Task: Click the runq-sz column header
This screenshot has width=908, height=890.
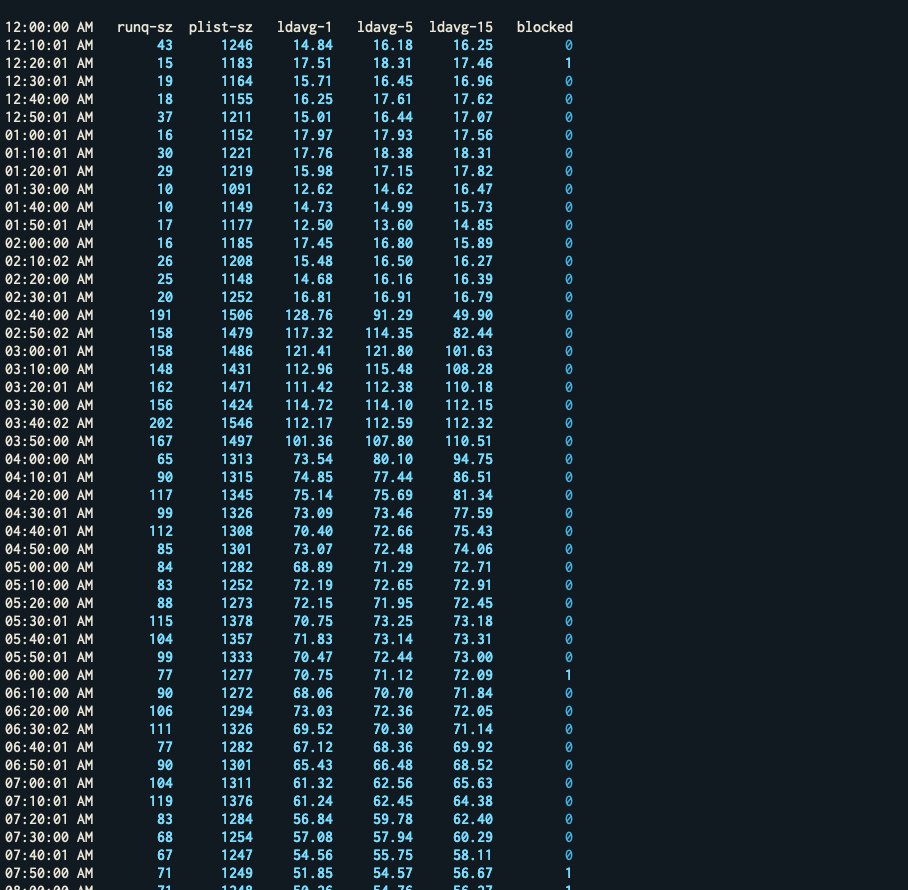Action: point(145,27)
